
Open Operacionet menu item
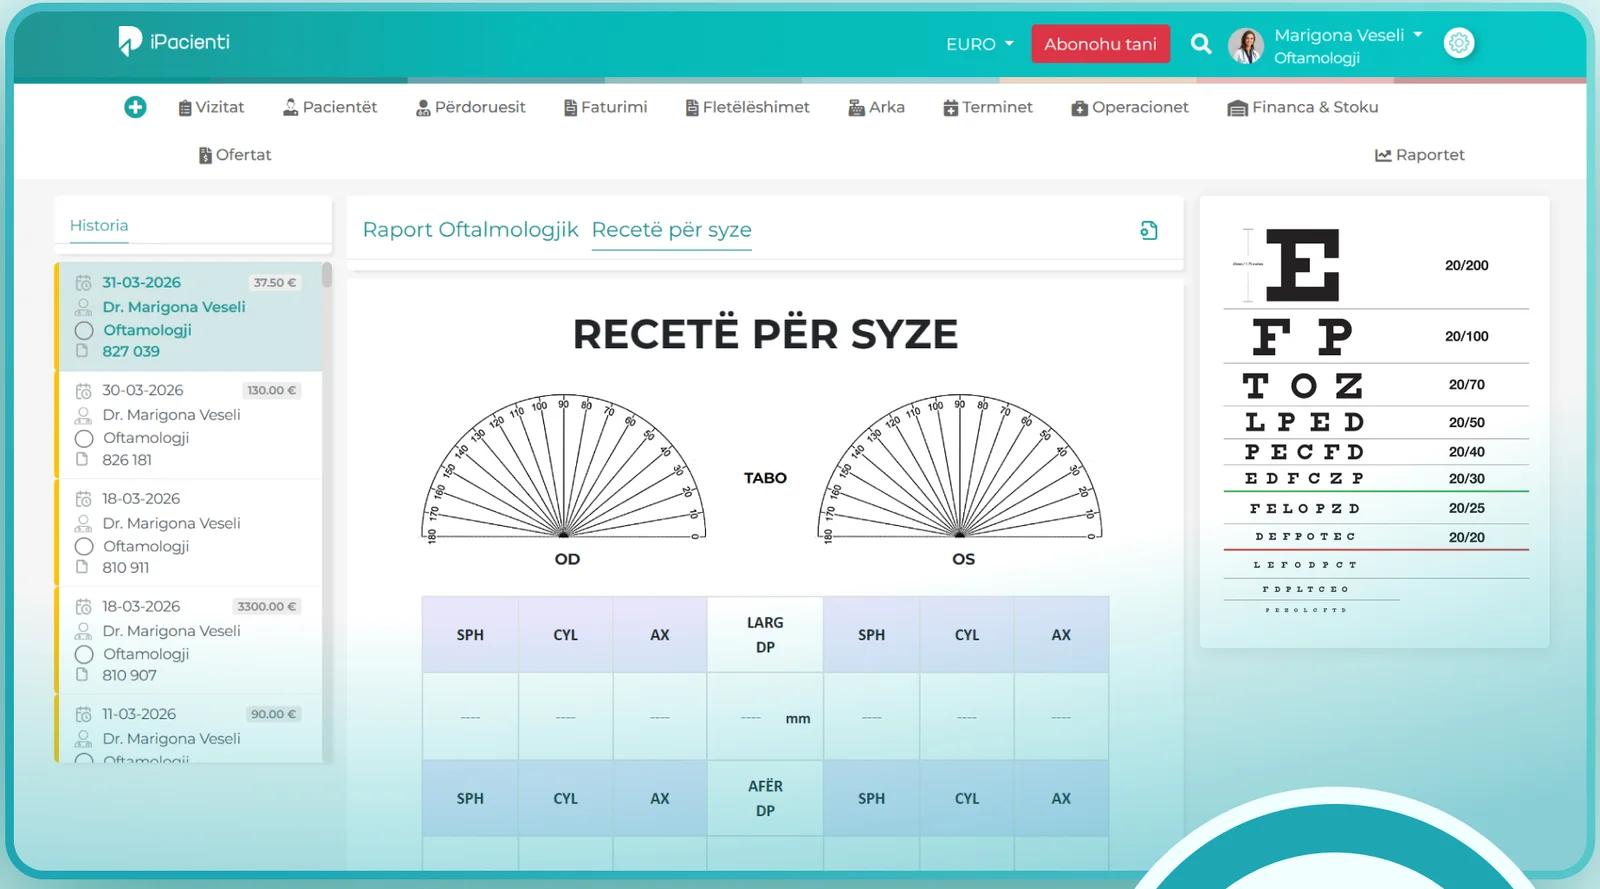1130,107
